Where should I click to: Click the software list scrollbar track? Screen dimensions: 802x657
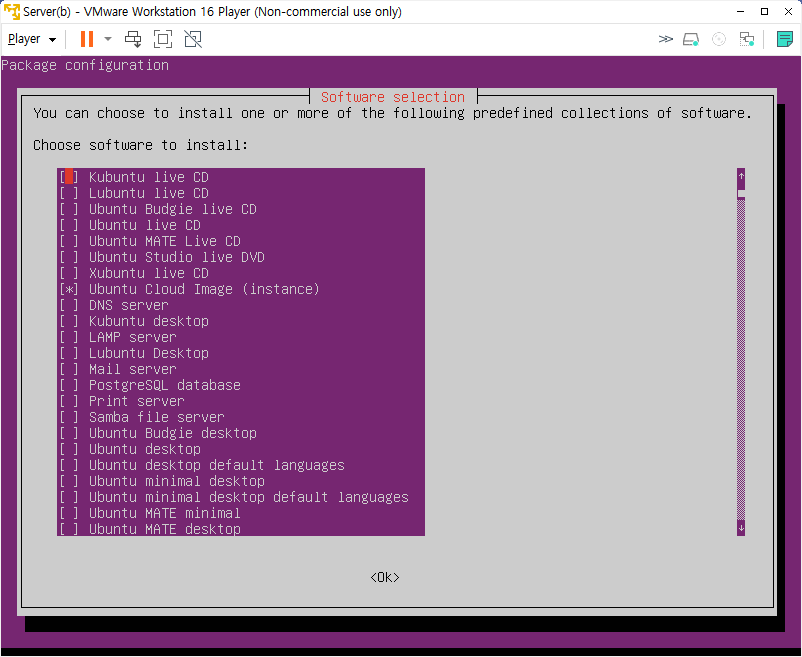(x=741, y=359)
